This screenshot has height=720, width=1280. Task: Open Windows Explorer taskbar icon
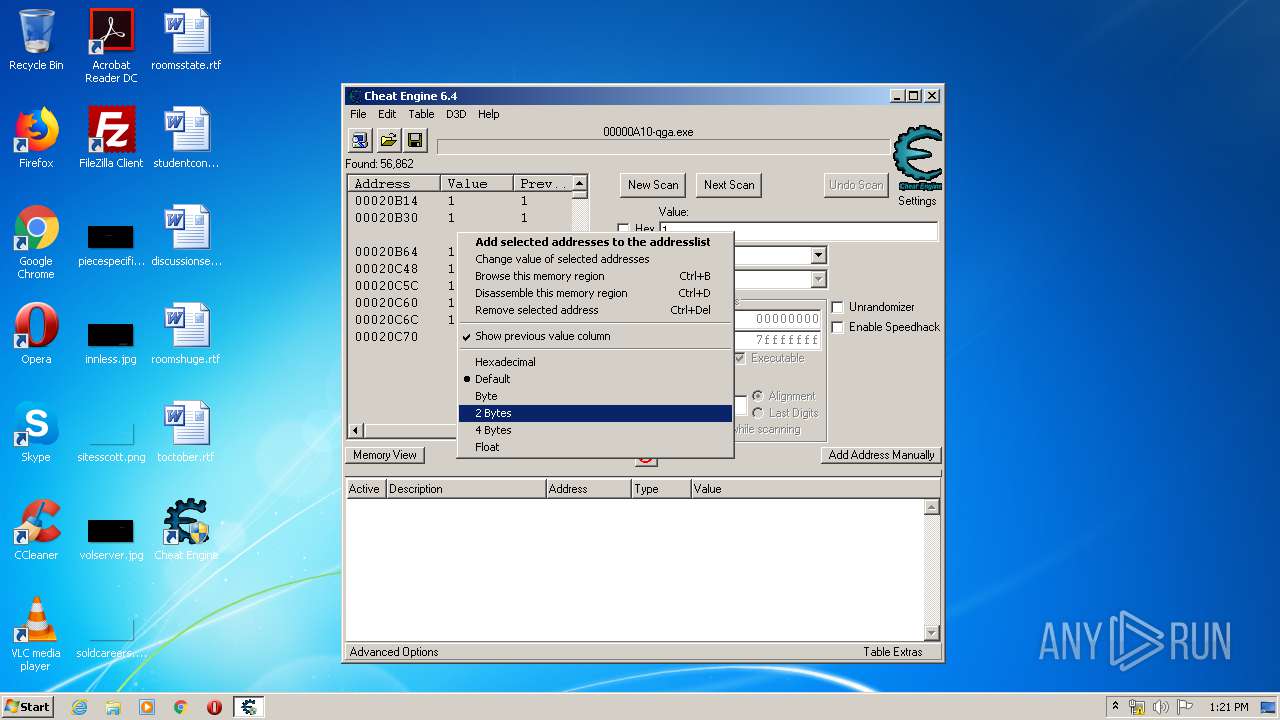click(113, 707)
